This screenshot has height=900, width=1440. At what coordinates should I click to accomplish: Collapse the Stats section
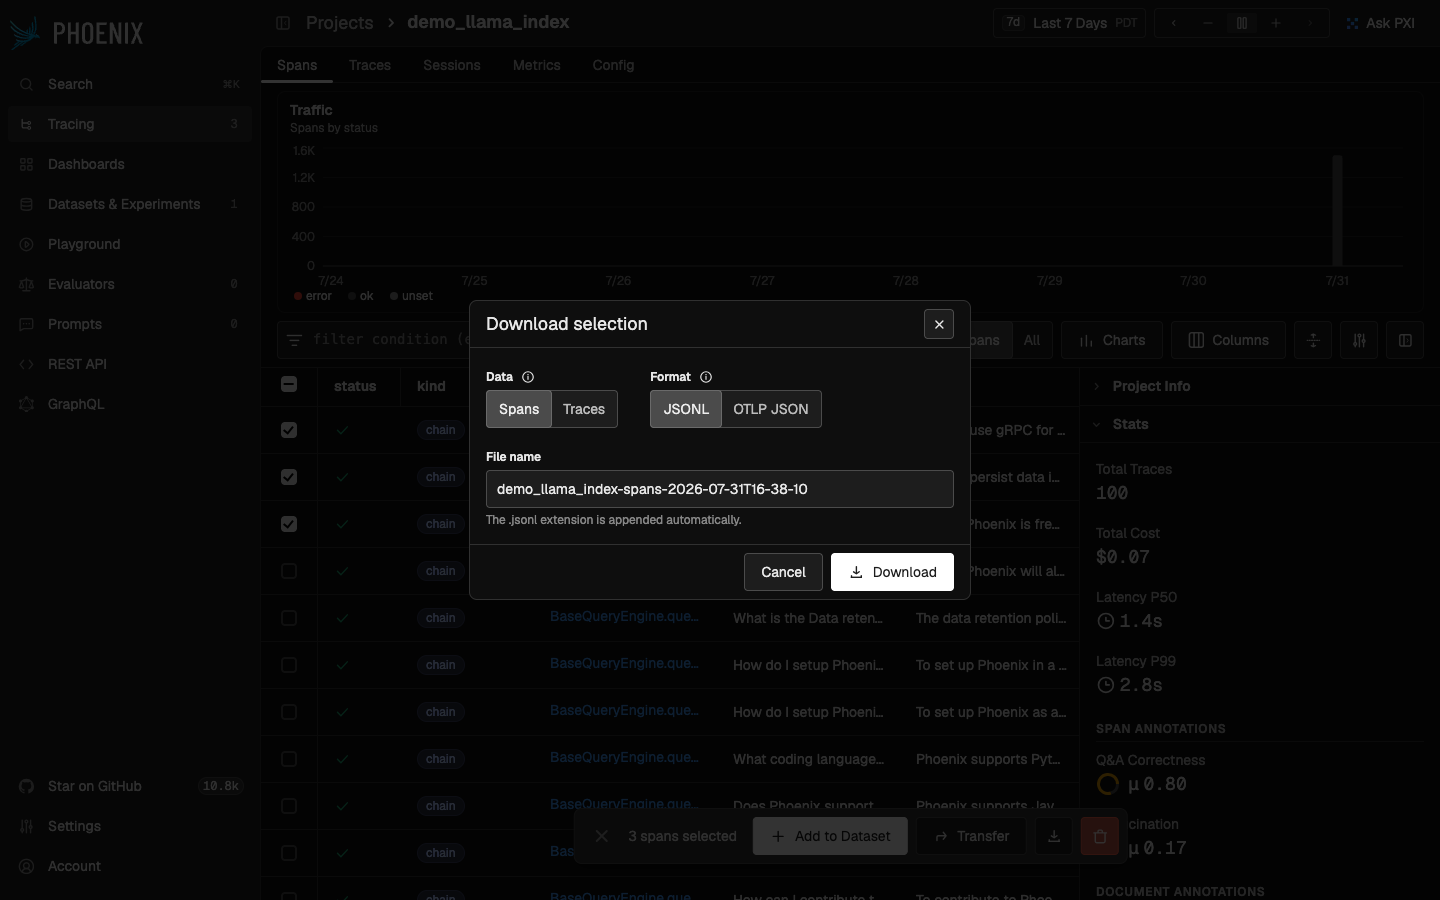[1260, 424]
